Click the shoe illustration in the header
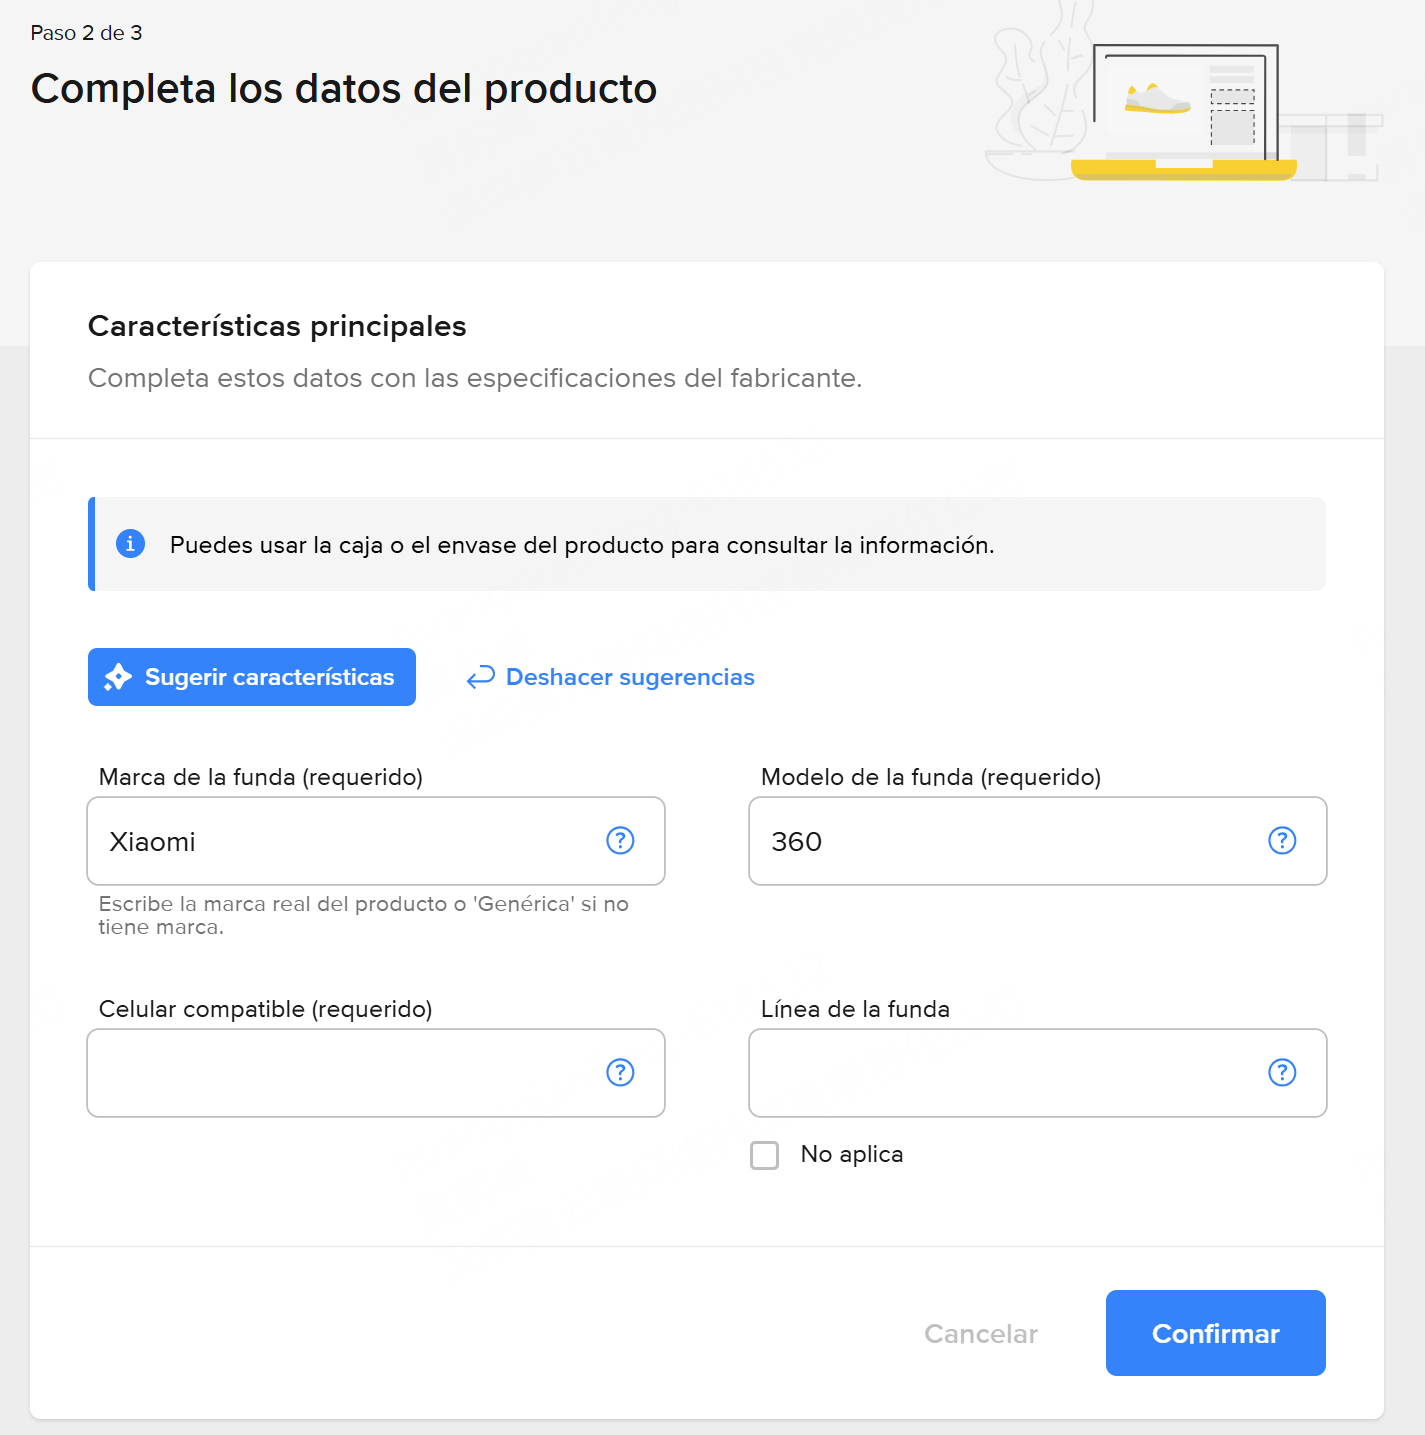Viewport: 1425px width, 1435px height. (x=1155, y=100)
